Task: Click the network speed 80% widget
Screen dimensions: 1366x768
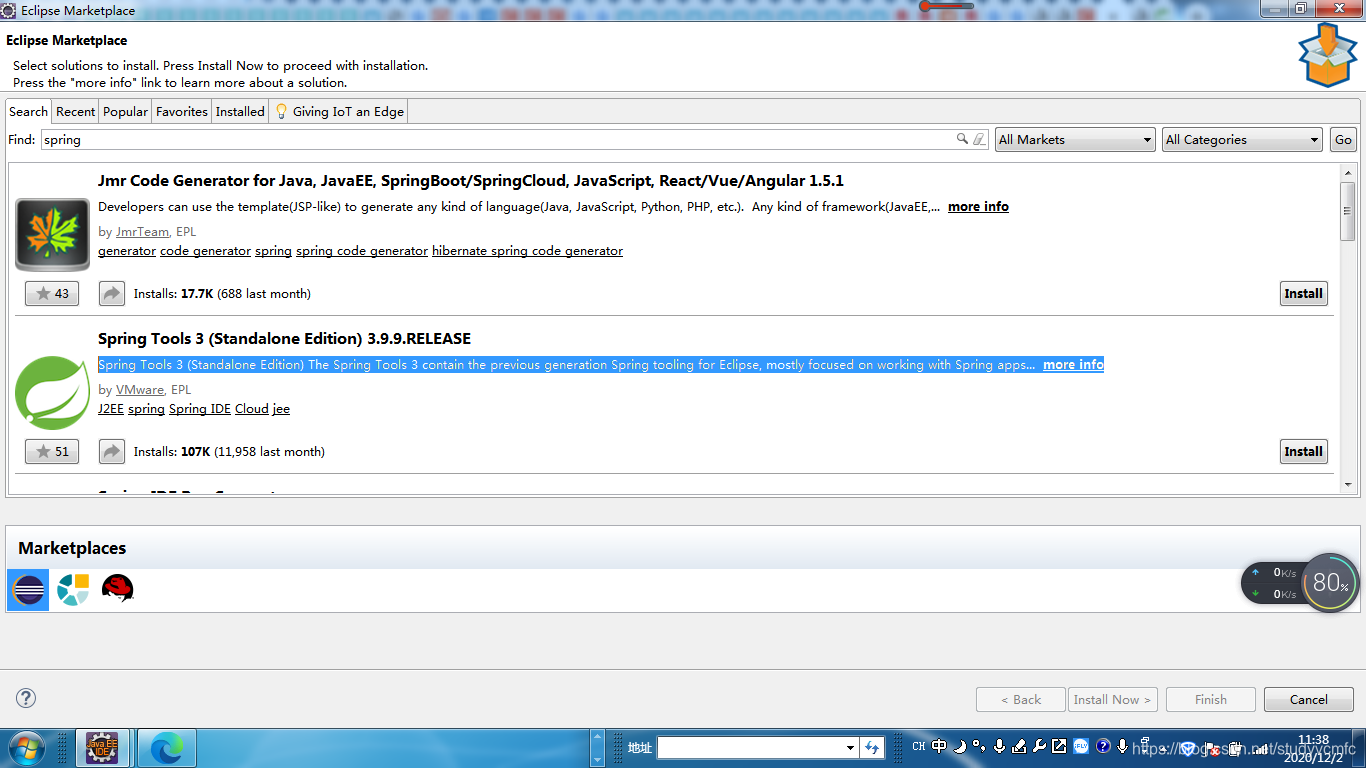Action: click(x=1330, y=583)
